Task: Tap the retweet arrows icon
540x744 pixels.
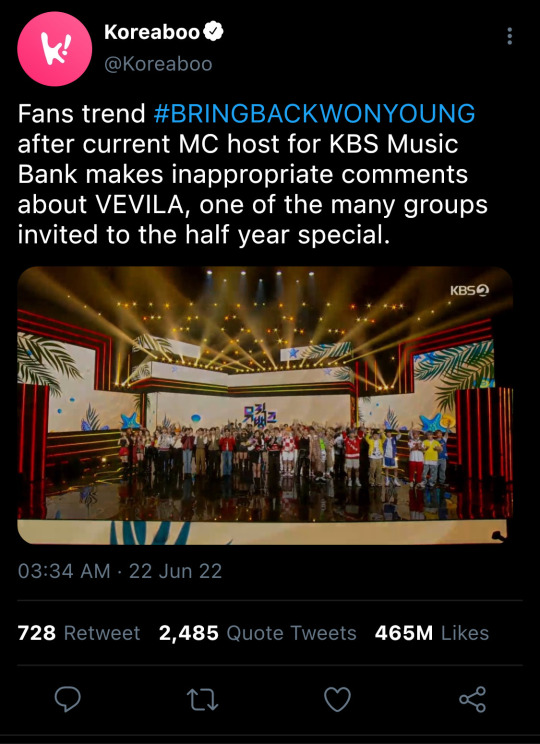Action: tap(203, 699)
